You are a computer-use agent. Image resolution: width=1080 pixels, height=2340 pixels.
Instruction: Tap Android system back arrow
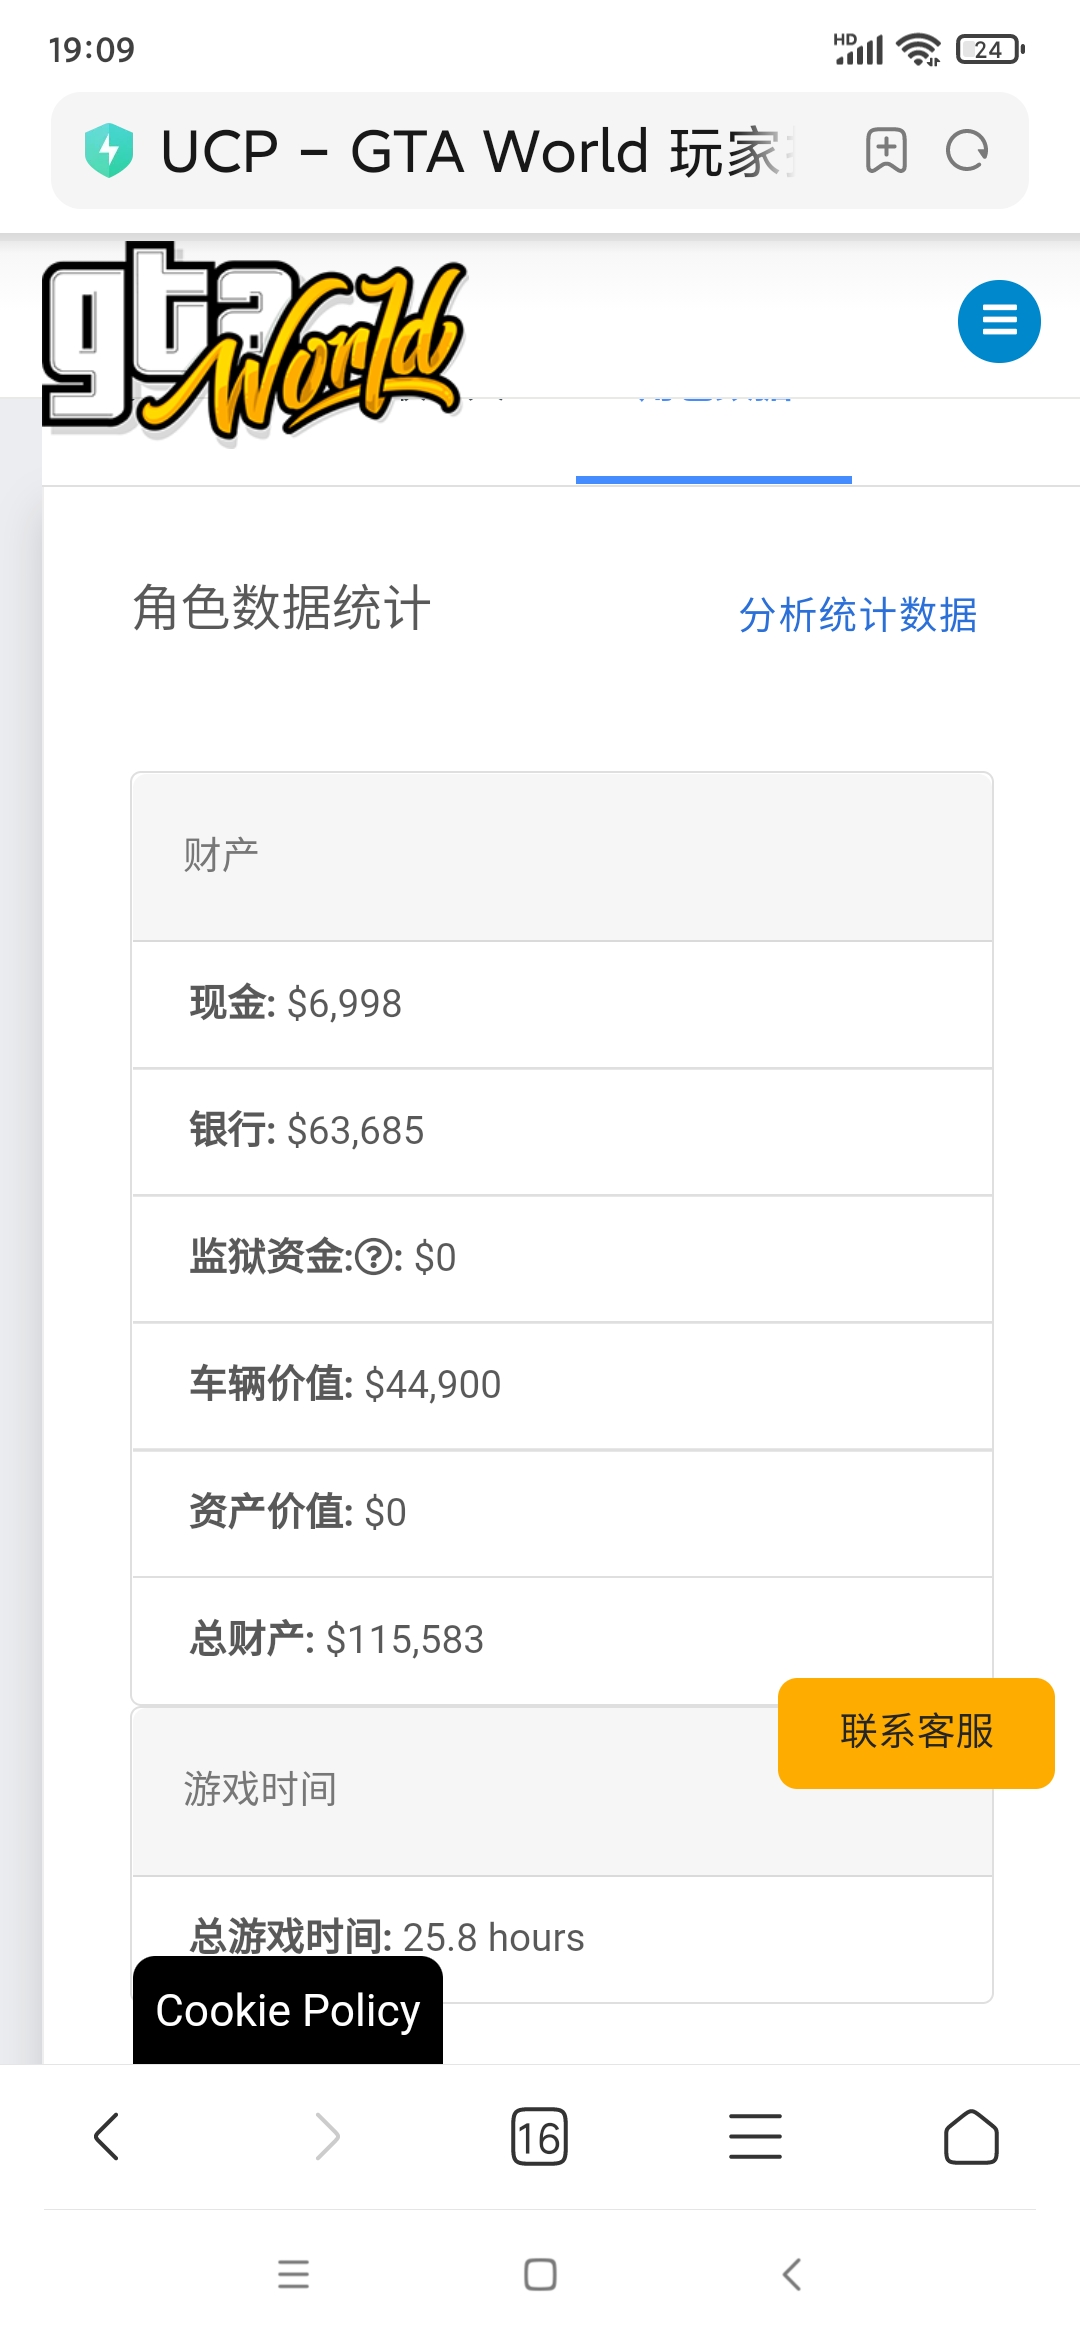791,2274
